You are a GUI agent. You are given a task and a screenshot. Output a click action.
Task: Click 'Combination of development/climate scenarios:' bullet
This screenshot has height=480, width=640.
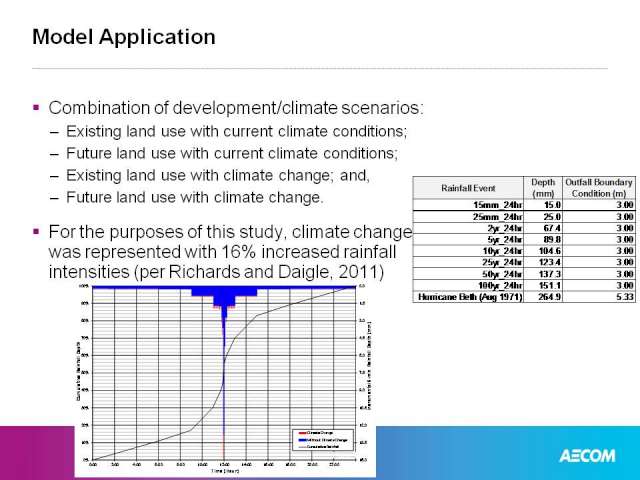coord(236,108)
